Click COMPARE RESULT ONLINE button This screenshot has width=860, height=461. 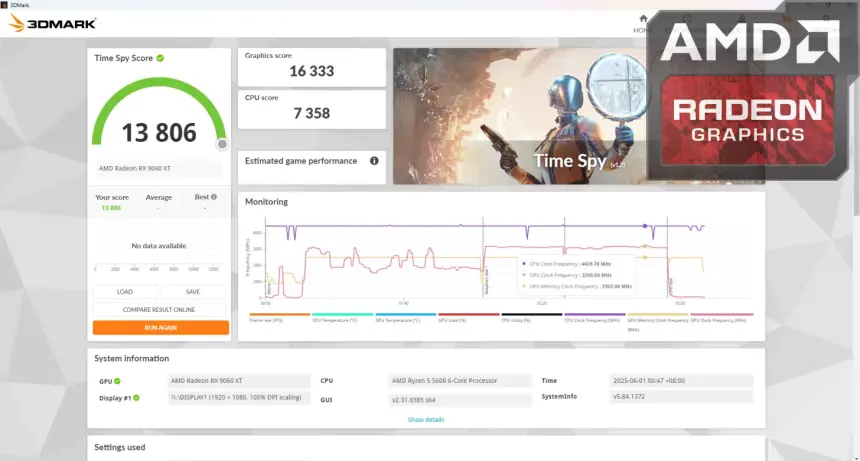[x=160, y=309]
